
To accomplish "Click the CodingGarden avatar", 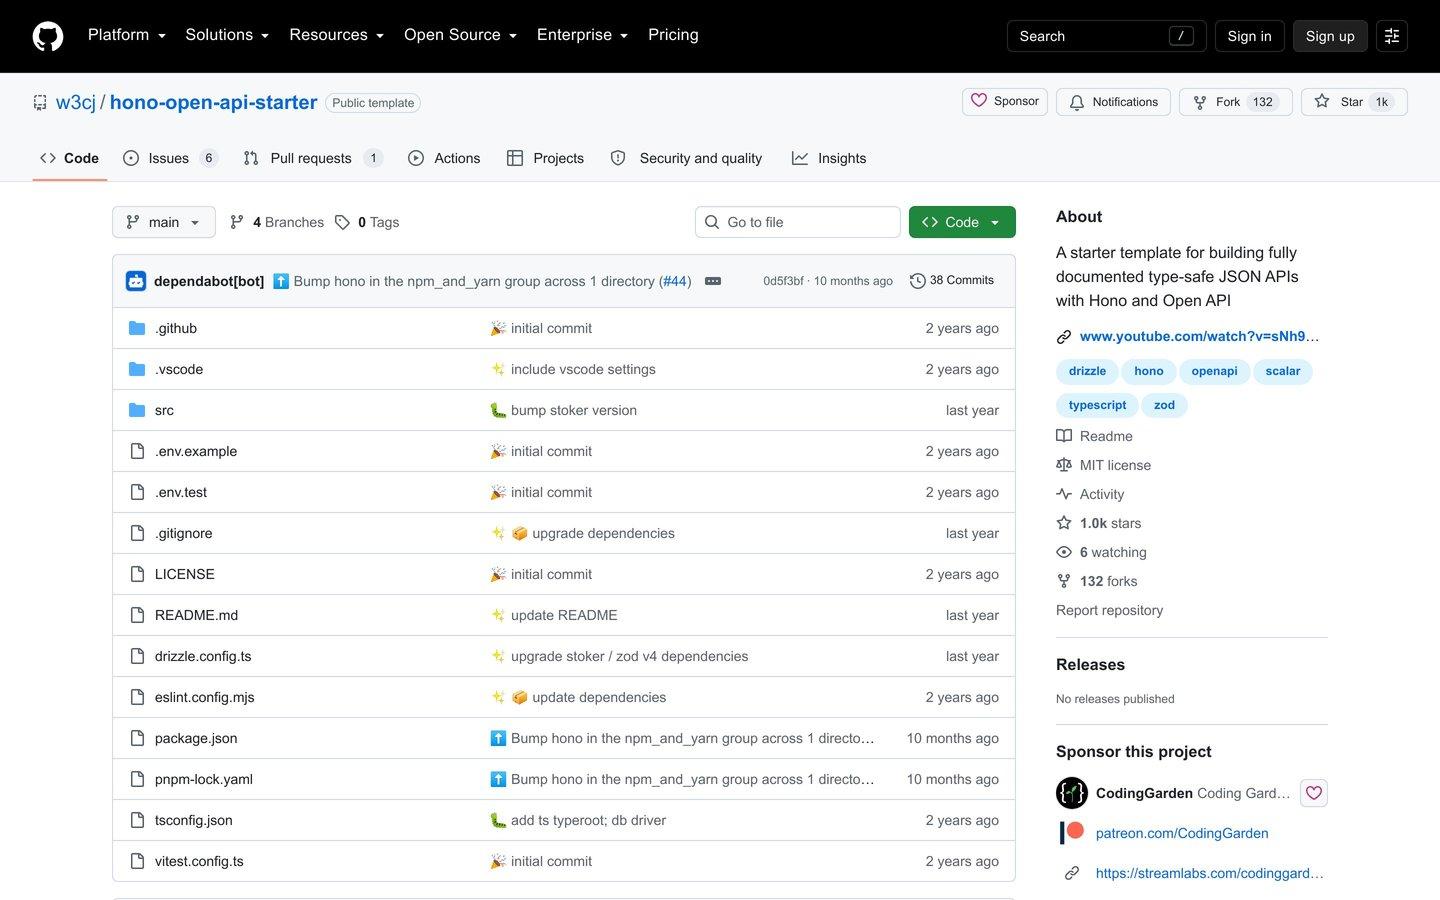I will tap(1072, 793).
